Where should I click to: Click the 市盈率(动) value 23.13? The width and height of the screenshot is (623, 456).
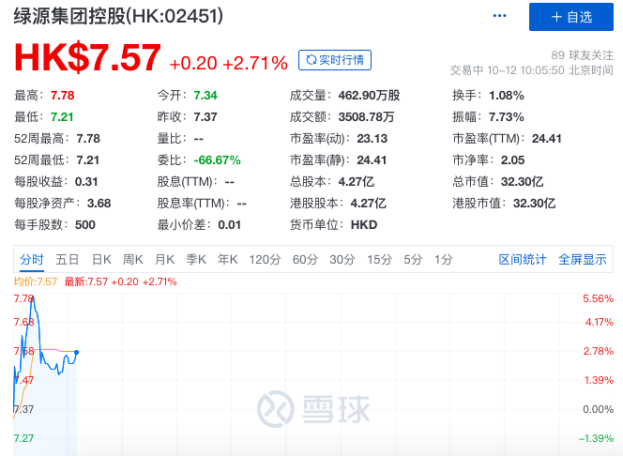point(372,139)
